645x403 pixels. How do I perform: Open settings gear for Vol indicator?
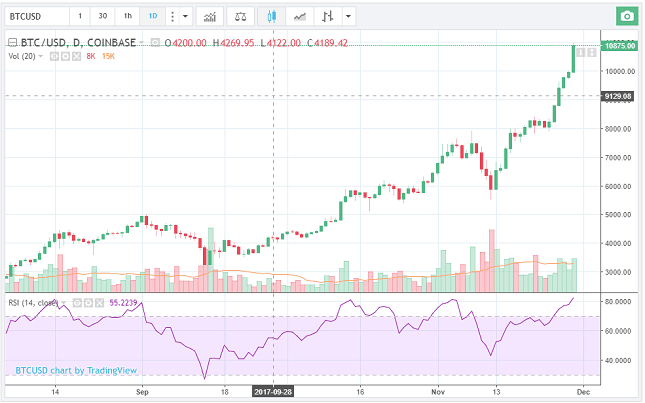coord(65,56)
